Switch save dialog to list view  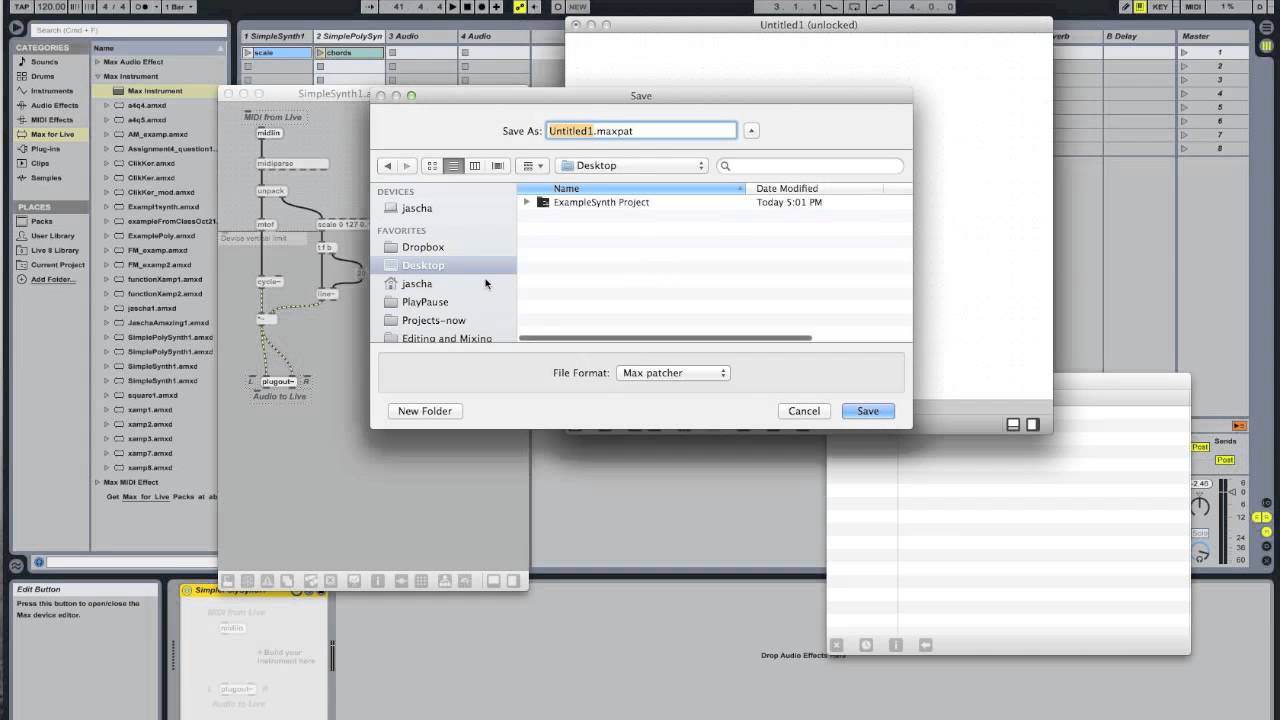point(454,166)
